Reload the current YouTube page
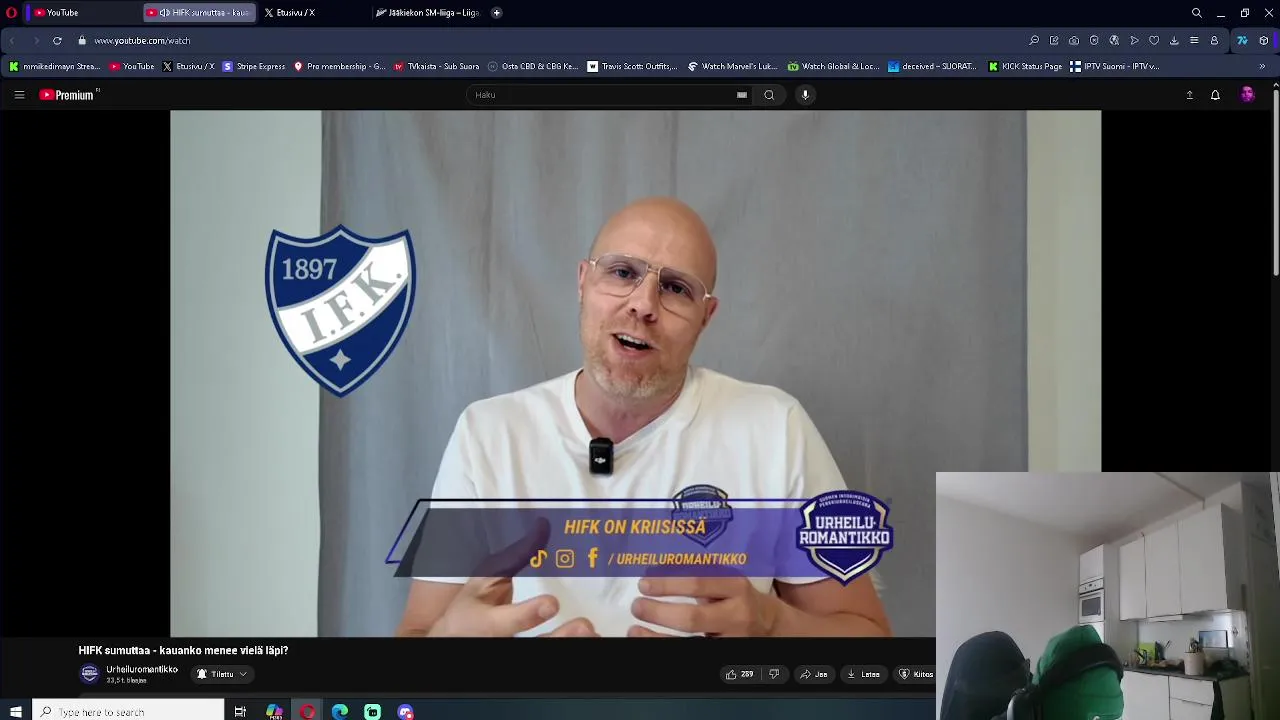The height and width of the screenshot is (720, 1280). pyautogui.click(x=57, y=41)
